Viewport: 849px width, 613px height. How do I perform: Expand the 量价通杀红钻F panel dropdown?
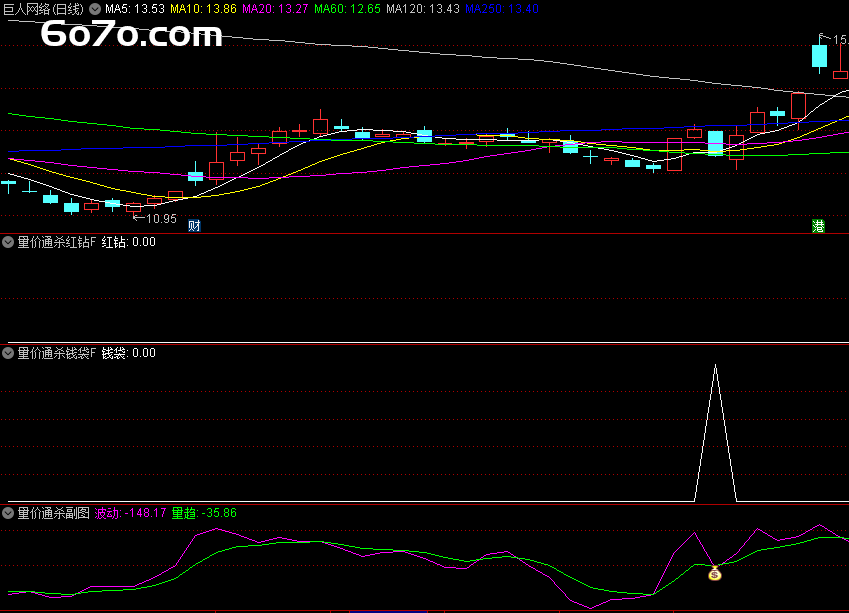coord(8,242)
